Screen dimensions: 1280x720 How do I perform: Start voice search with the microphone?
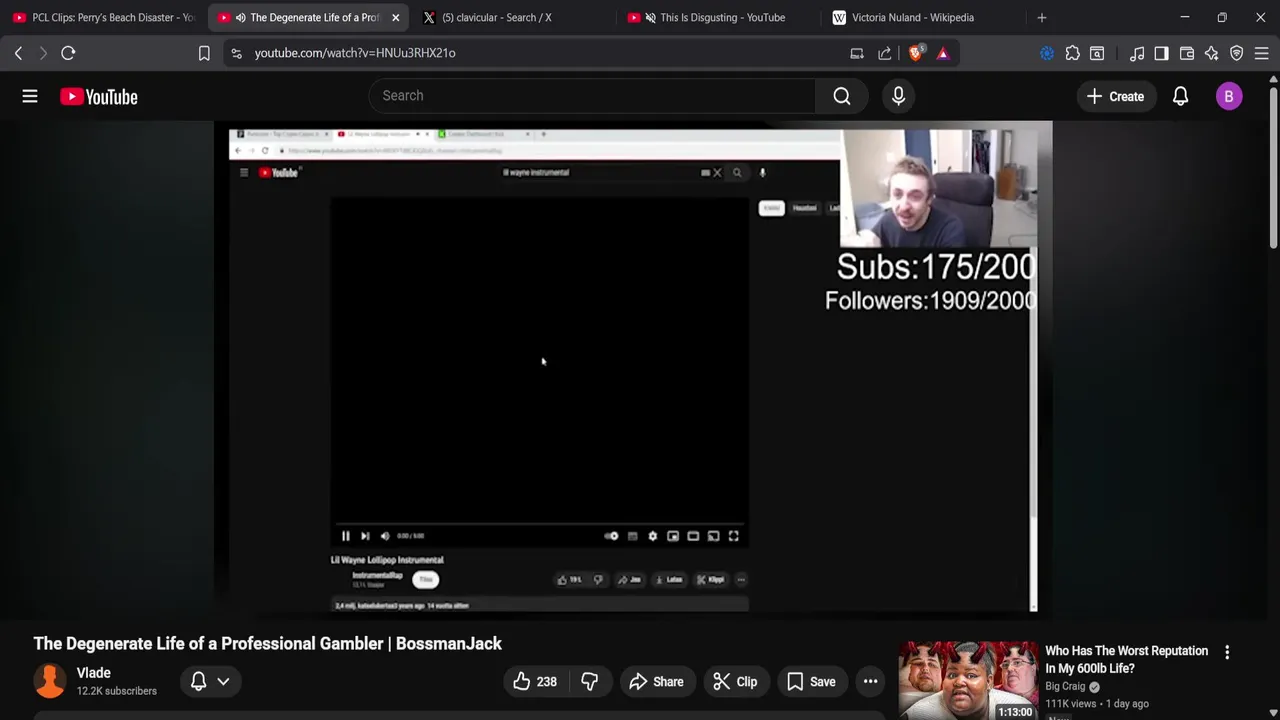898,96
